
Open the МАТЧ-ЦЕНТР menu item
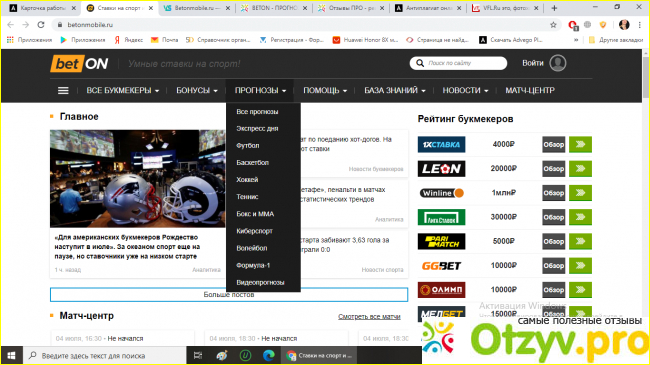point(530,90)
